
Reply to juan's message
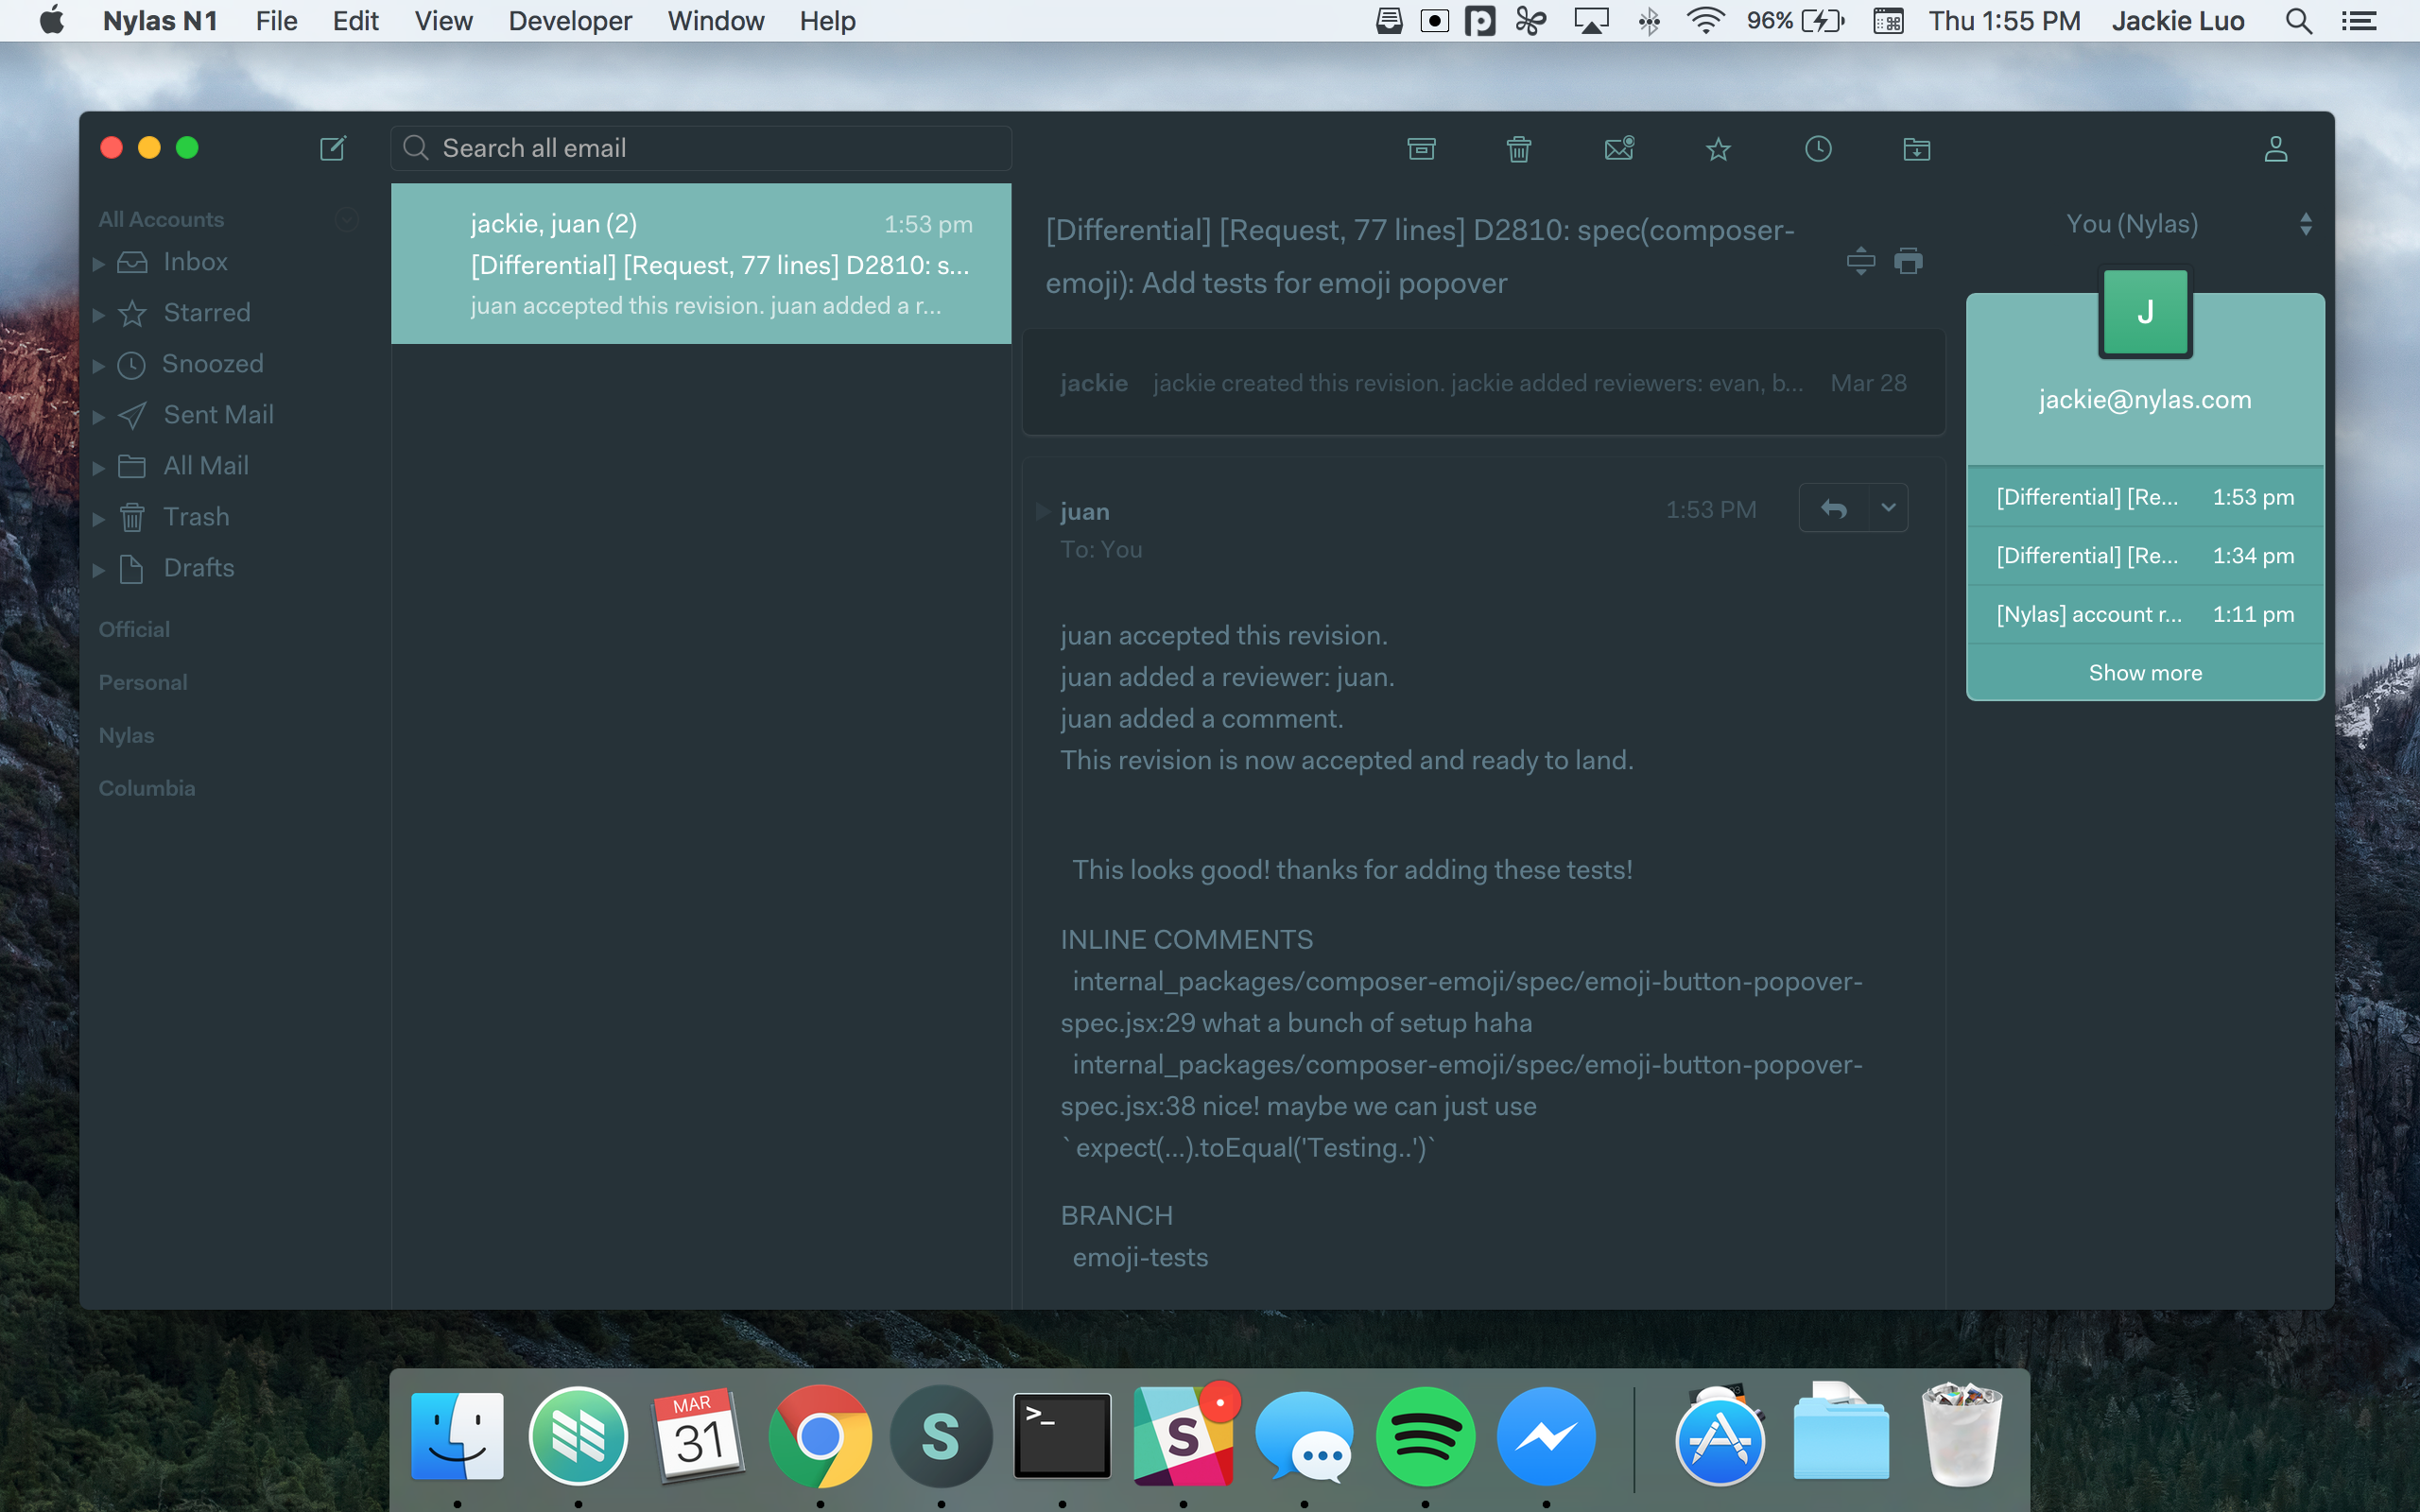tap(1833, 508)
